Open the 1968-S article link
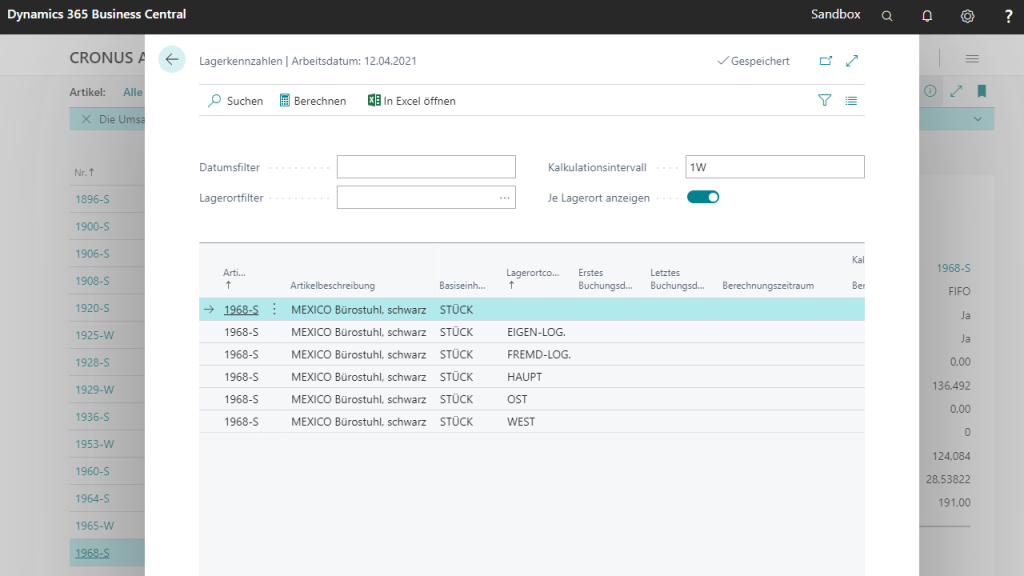The image size is (1024, 576). click(241, 310)
